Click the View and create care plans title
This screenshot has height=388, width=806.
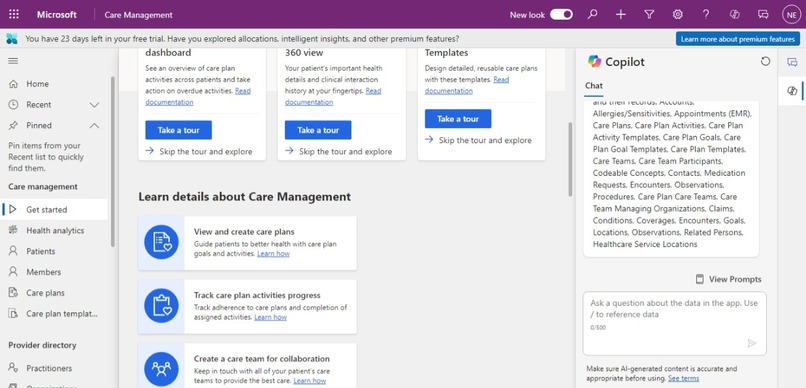(x=244, y=232)
